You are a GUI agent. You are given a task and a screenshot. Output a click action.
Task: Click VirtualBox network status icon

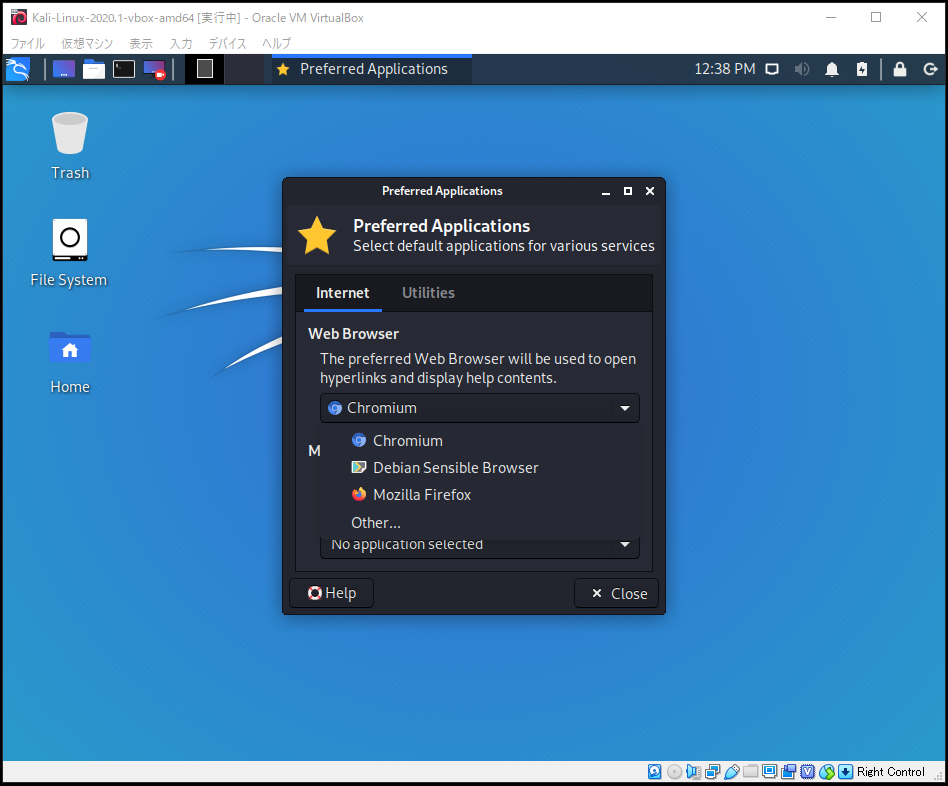coord(713,771)
